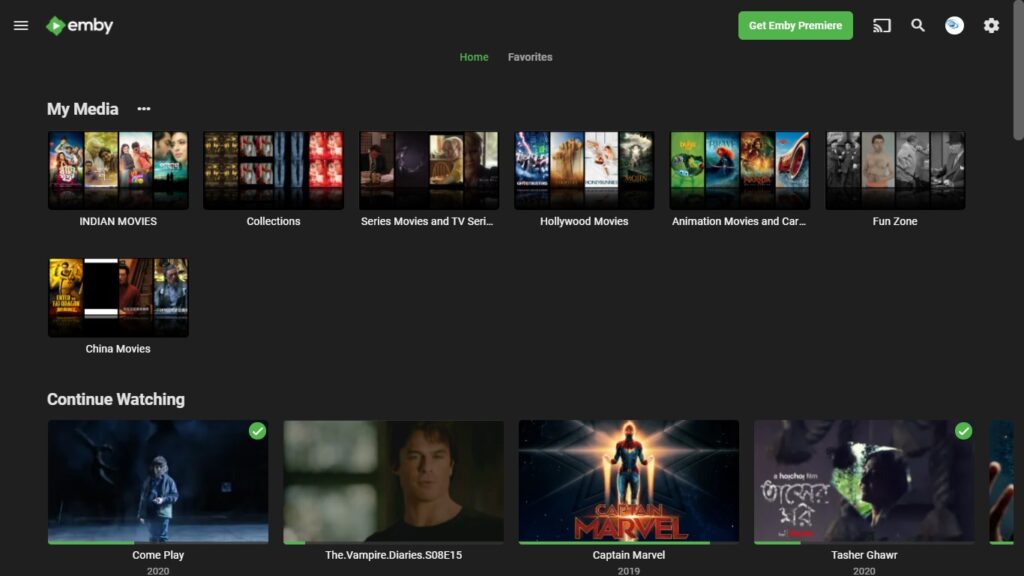Open the China Movies library
Viewport: 1024px width, 576px height.
118,298
